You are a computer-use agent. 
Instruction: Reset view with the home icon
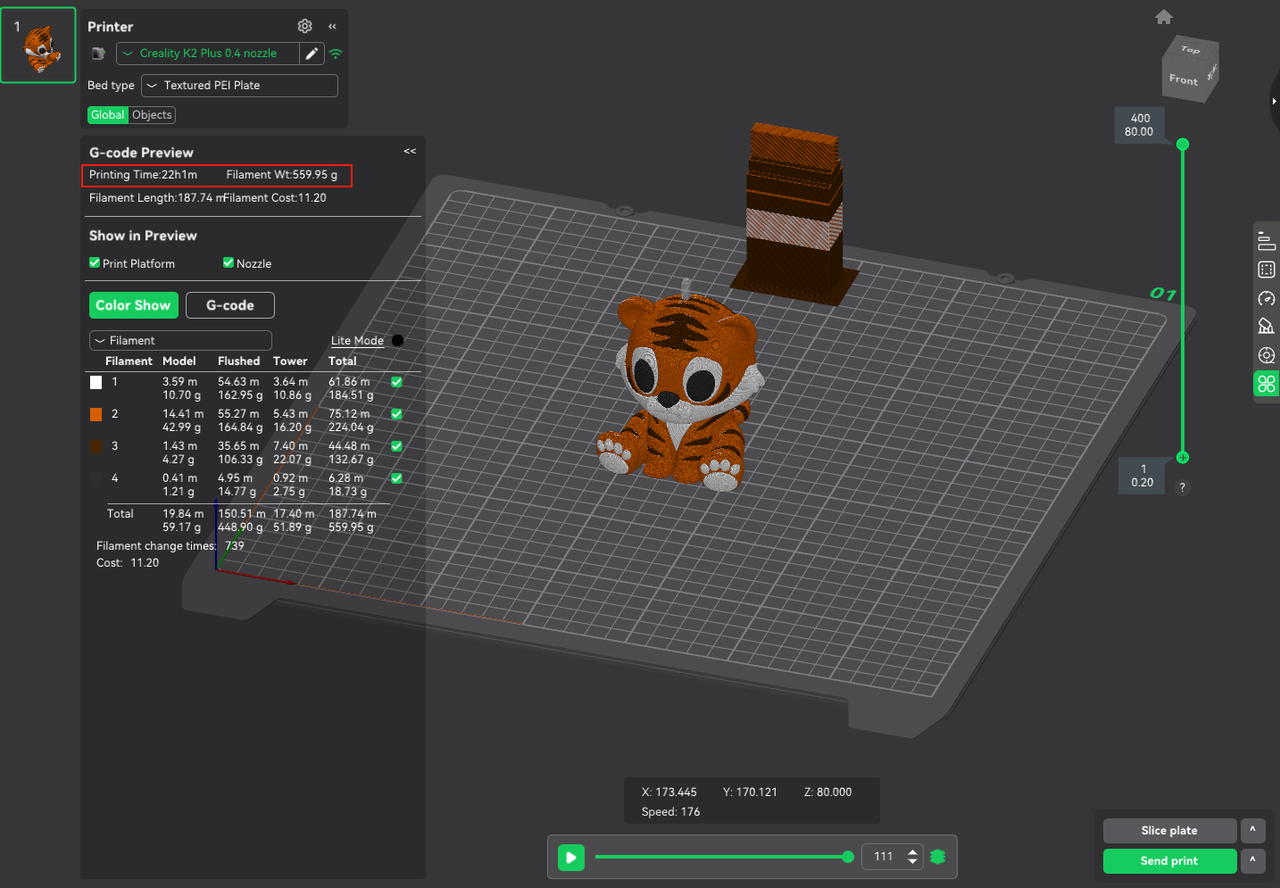click(1164, 17)
